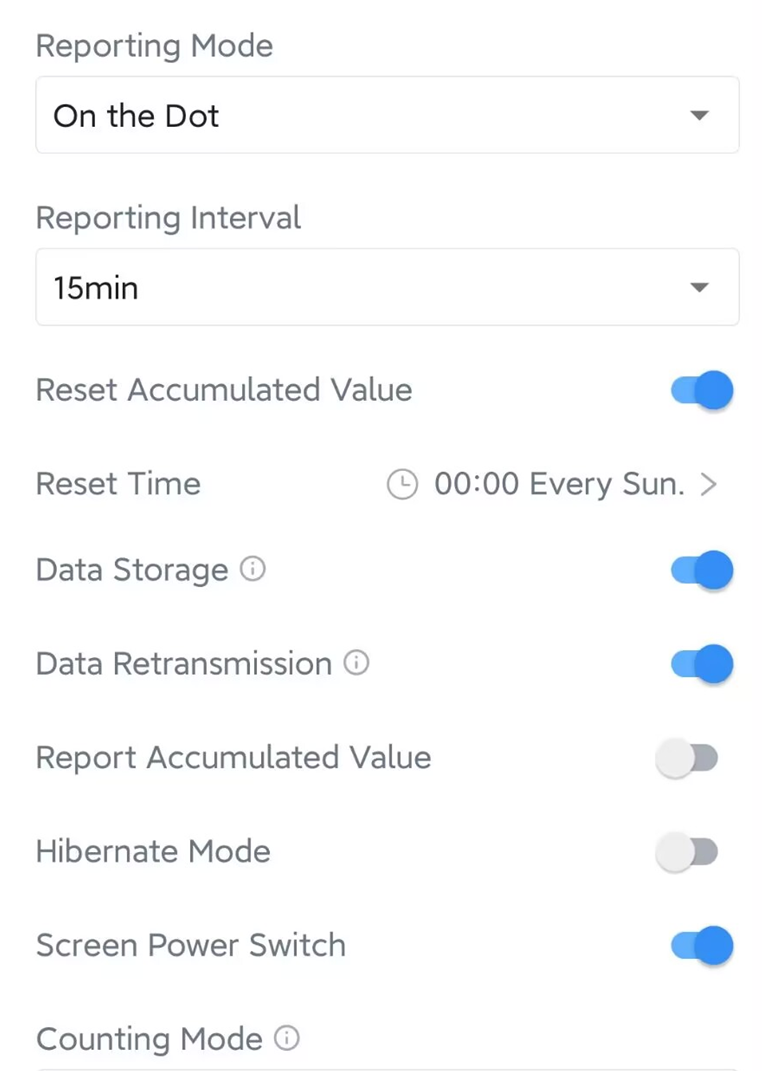This screenshot has width=762, height=1071.
Task: Click the Counting Mode info icon
Action: pyautogui.click(x=287, y=1038)
